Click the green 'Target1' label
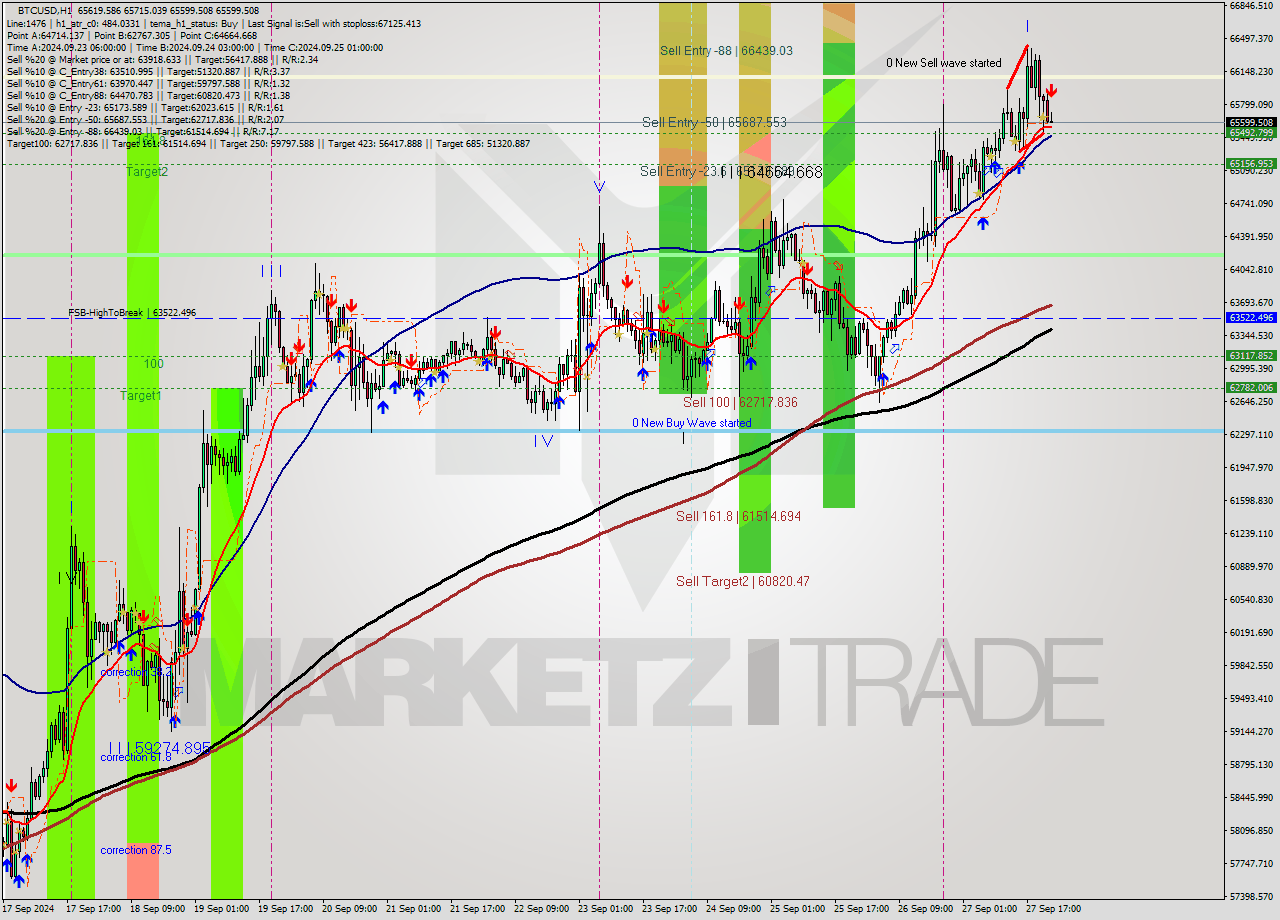 (141, 396)
